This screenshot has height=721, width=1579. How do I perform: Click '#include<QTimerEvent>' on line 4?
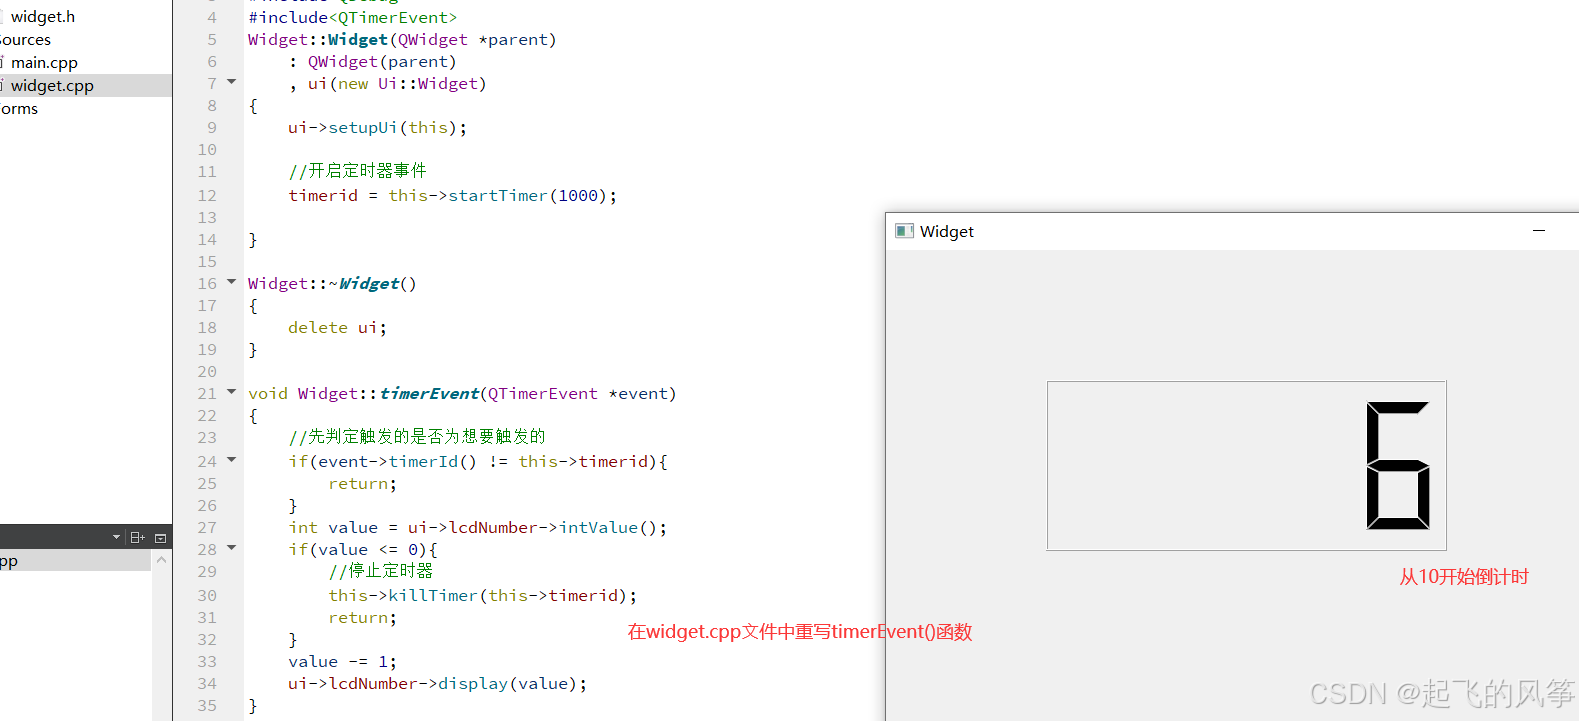353,17
